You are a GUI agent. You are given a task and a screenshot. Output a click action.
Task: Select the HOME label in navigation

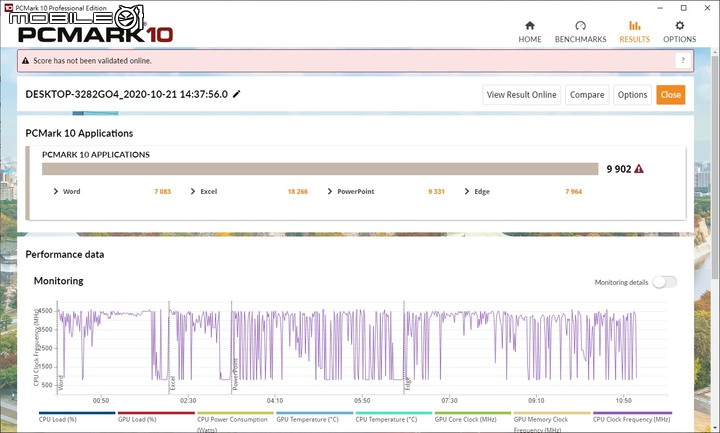530,39
